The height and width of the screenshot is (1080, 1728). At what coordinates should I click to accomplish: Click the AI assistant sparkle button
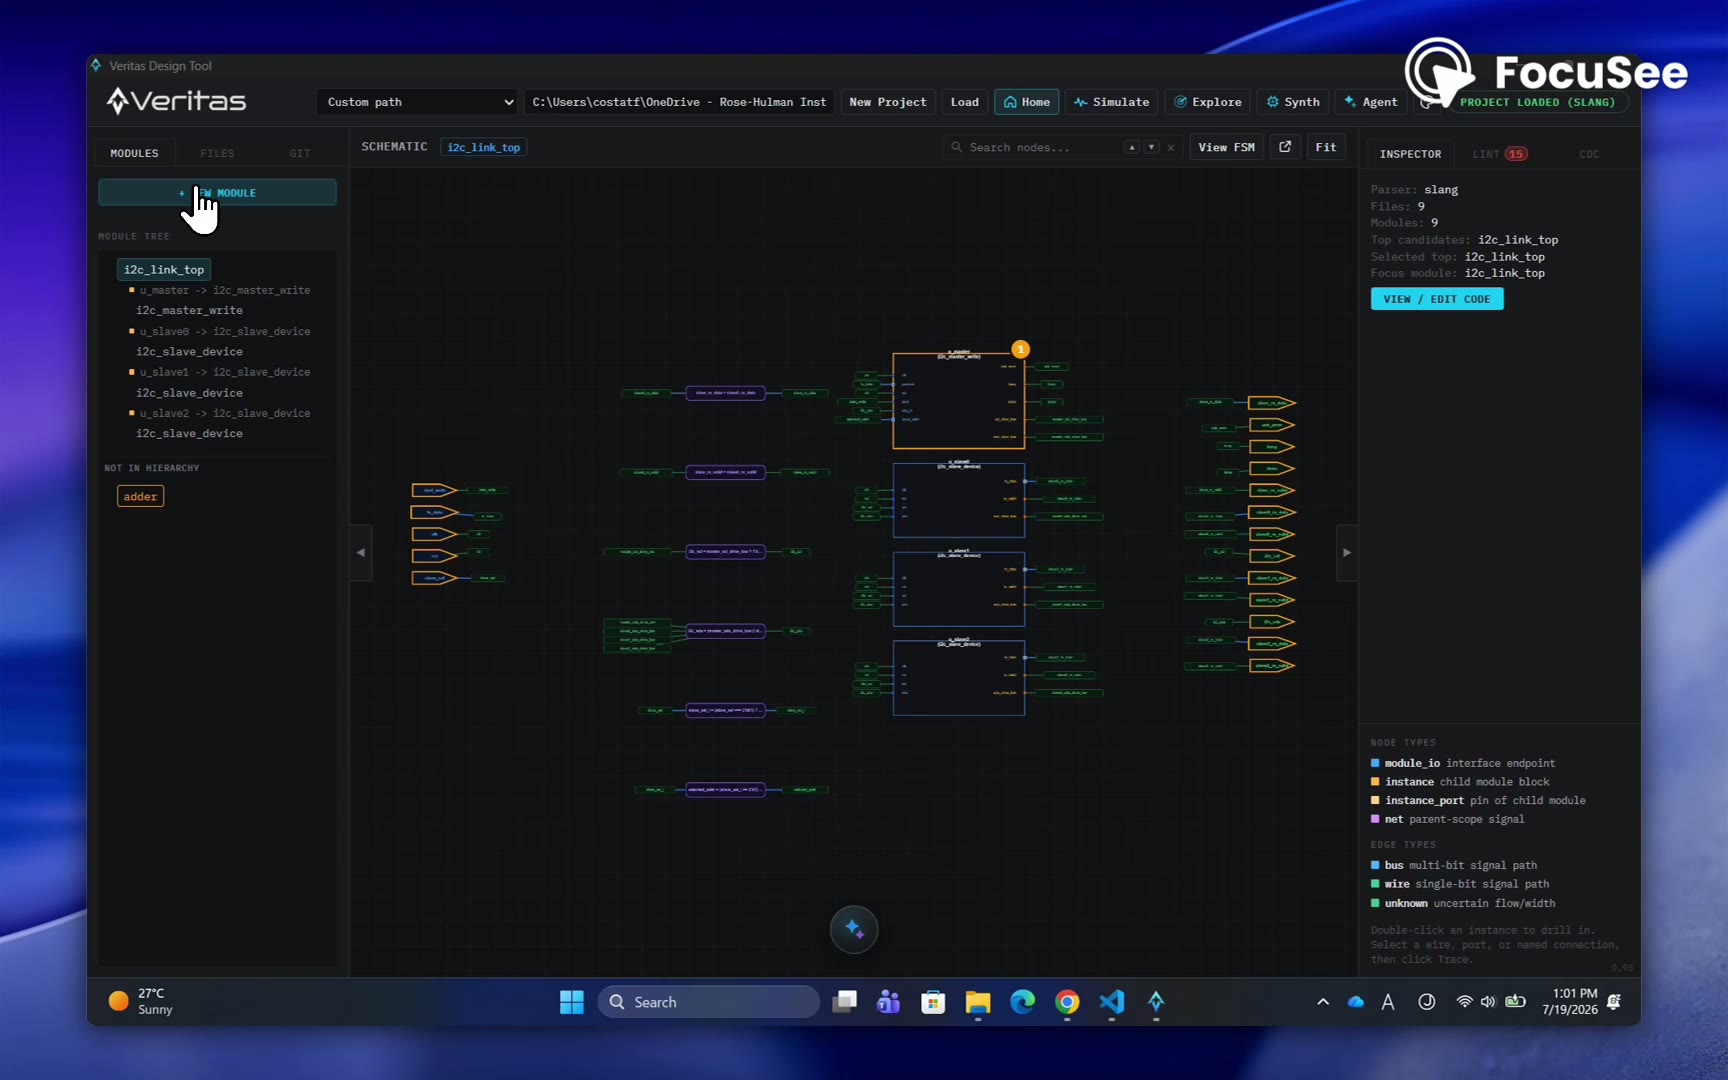click(x=854, y=929)
